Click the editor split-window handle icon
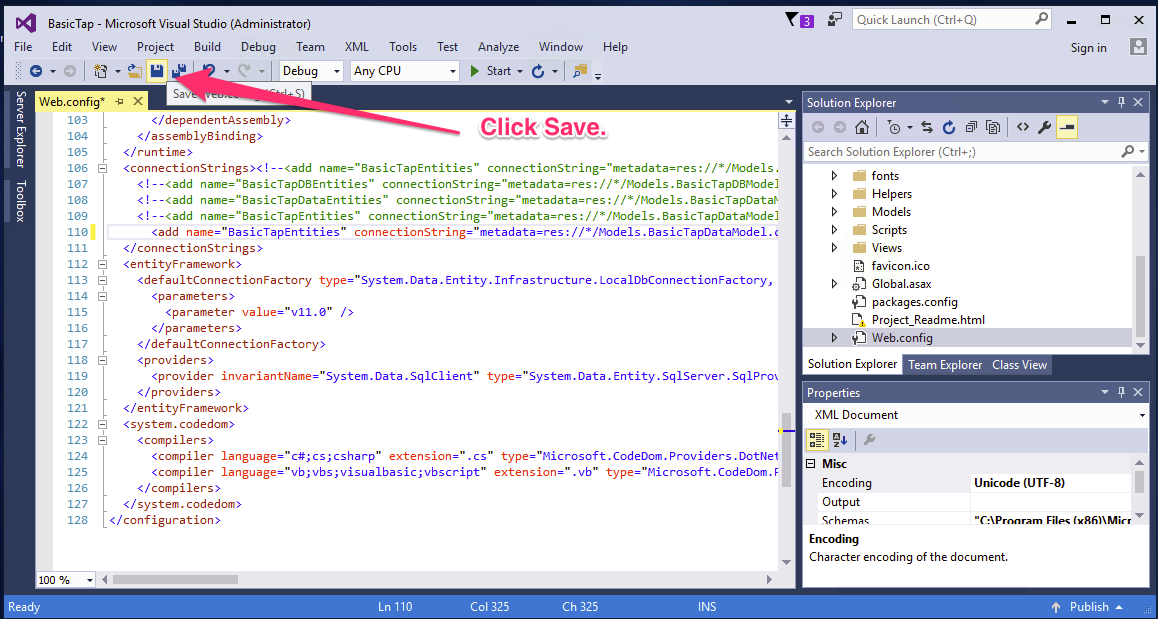The width and height of the screenshot is (1158, 619). click(787, 120)
